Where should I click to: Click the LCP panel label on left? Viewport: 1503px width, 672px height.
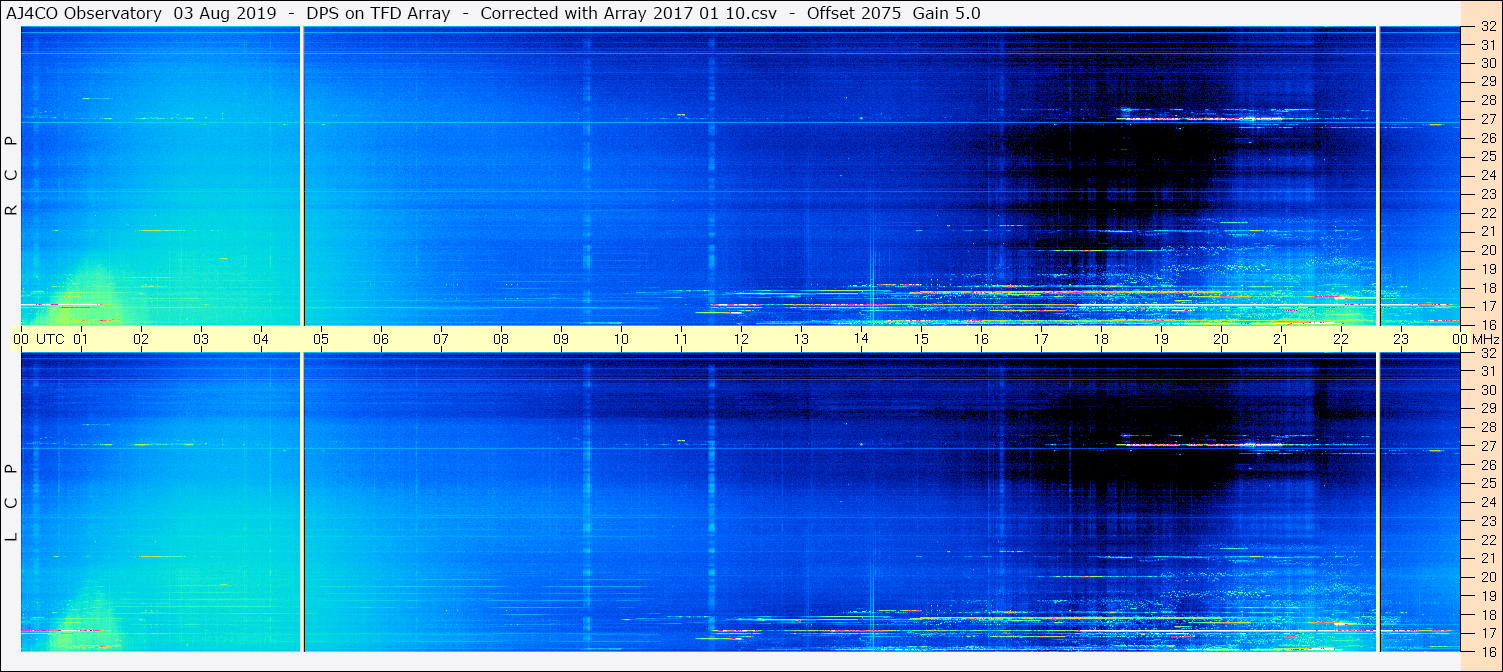[x=11, y=503]
